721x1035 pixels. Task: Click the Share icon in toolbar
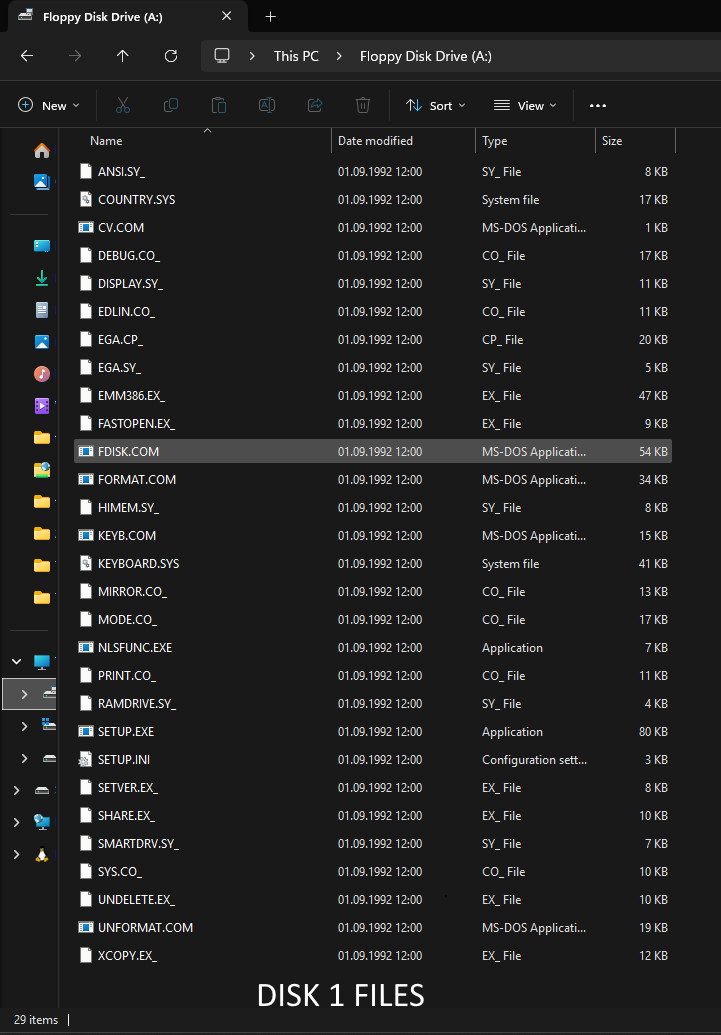[315, 105]
